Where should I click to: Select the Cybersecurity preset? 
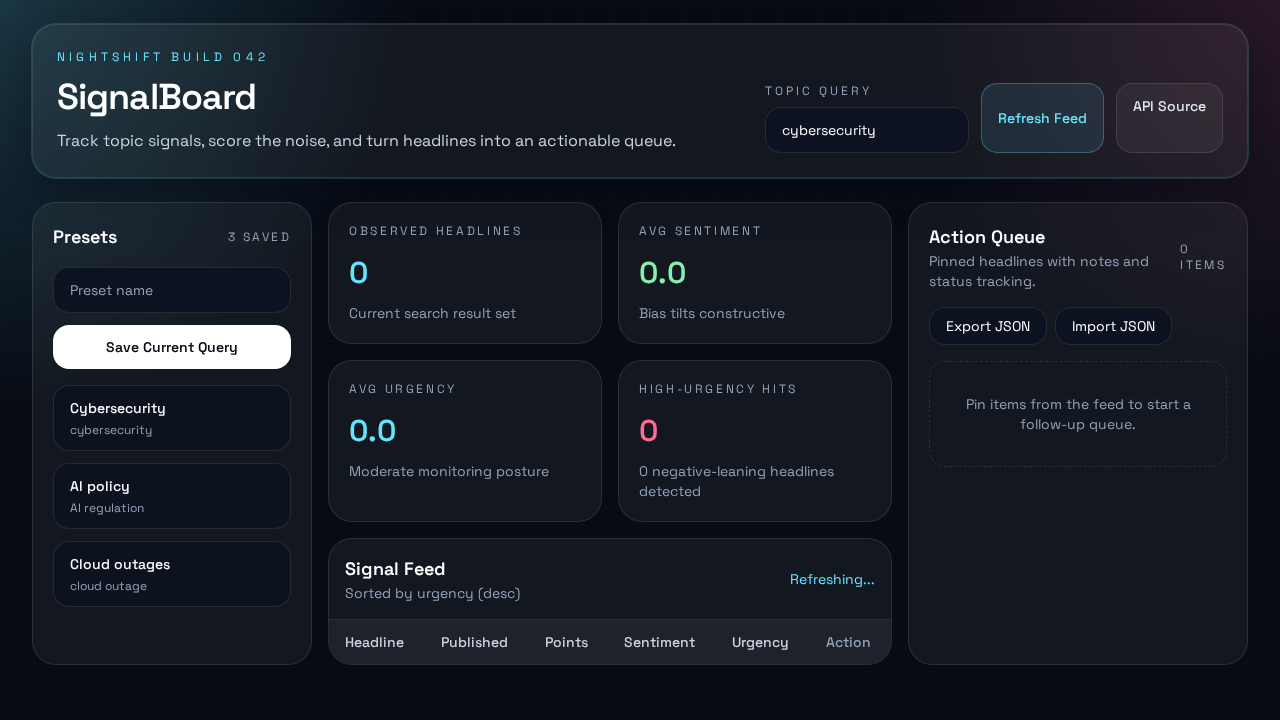[x=171, y=418]
